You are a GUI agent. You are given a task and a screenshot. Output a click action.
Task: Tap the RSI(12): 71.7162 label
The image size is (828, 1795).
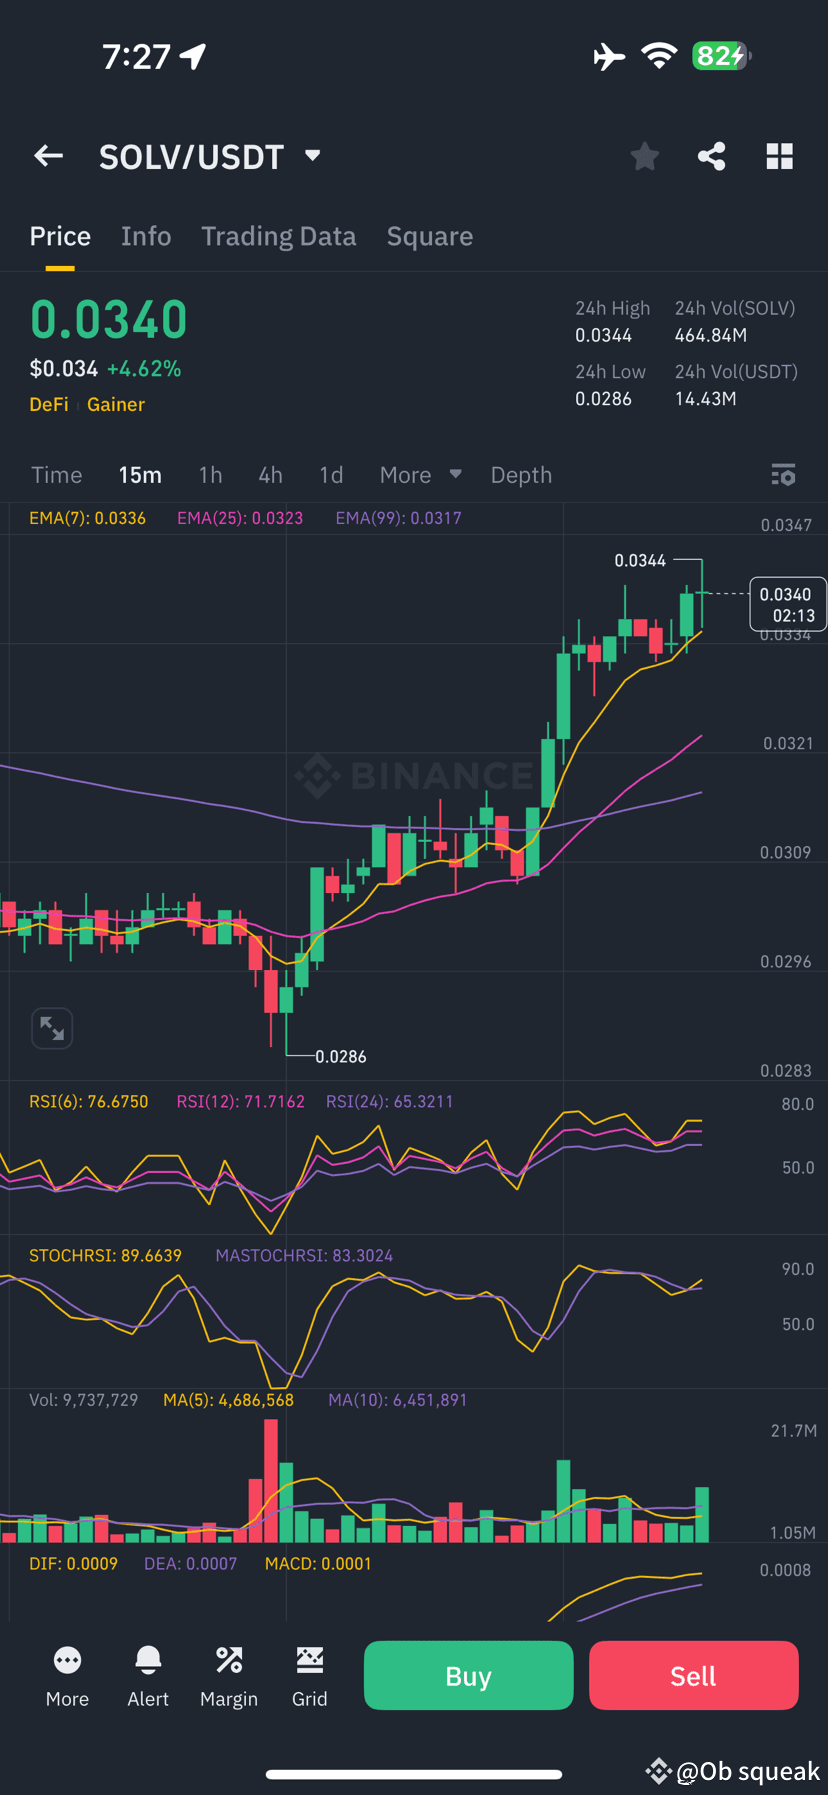coord(241,1101)
